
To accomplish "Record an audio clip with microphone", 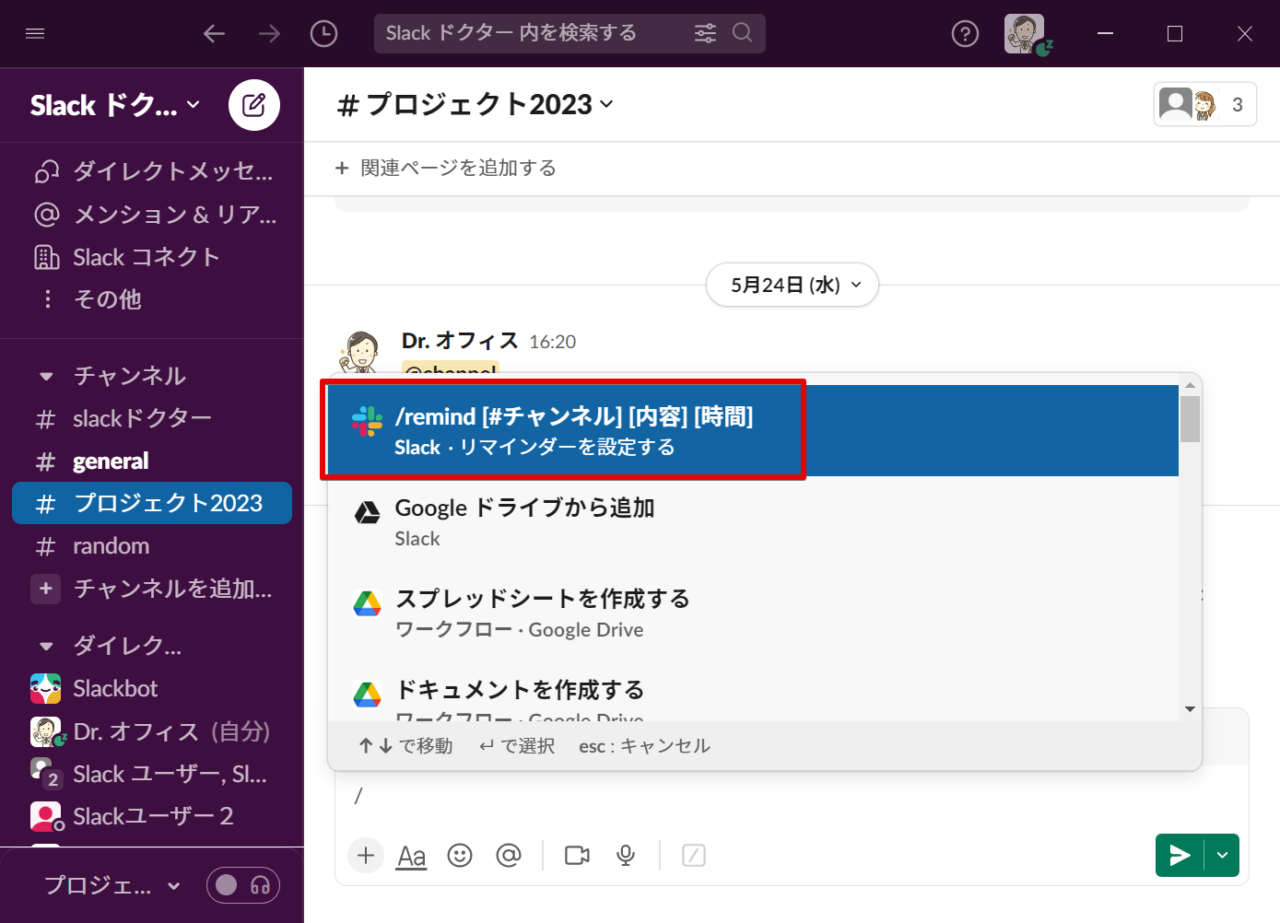I will point(626,856).
